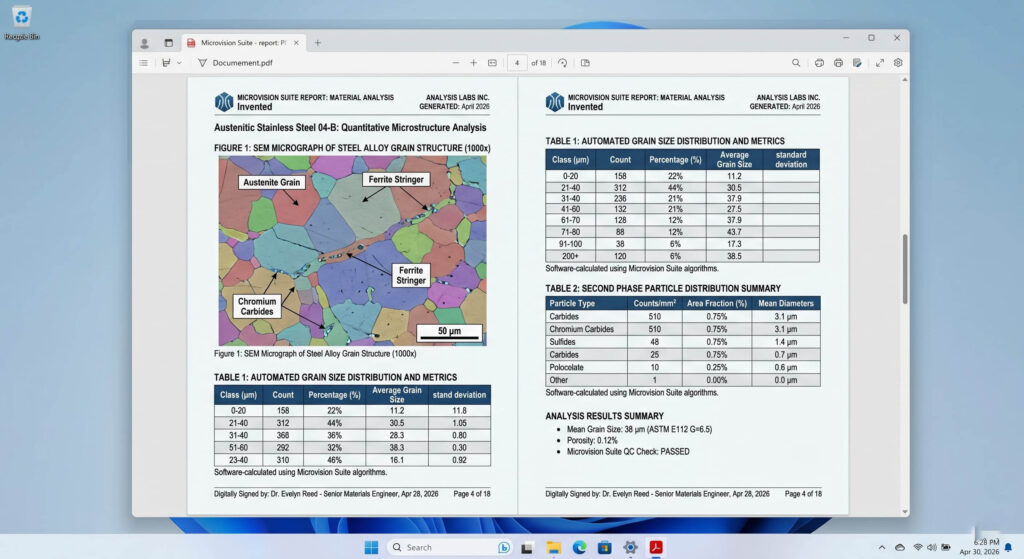This screenshot has height=559, width=1024.
Task: Click the Chromium Carbides label in figure
Action: [257, 306]
